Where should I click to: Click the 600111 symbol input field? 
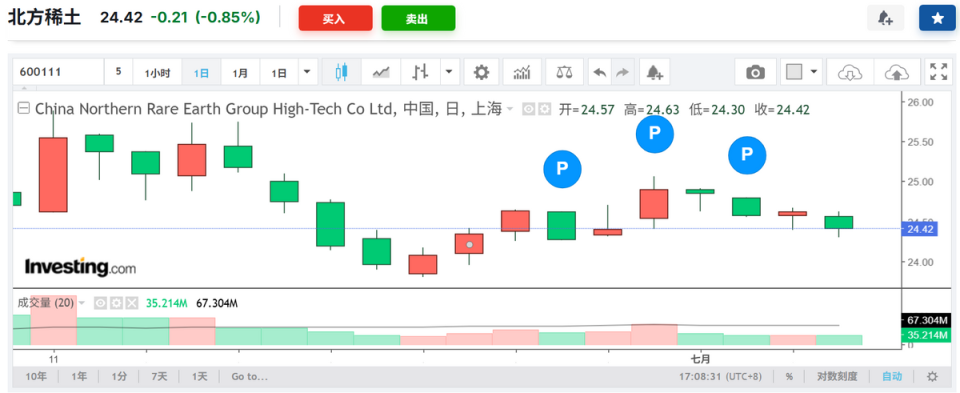click(59, 72)
